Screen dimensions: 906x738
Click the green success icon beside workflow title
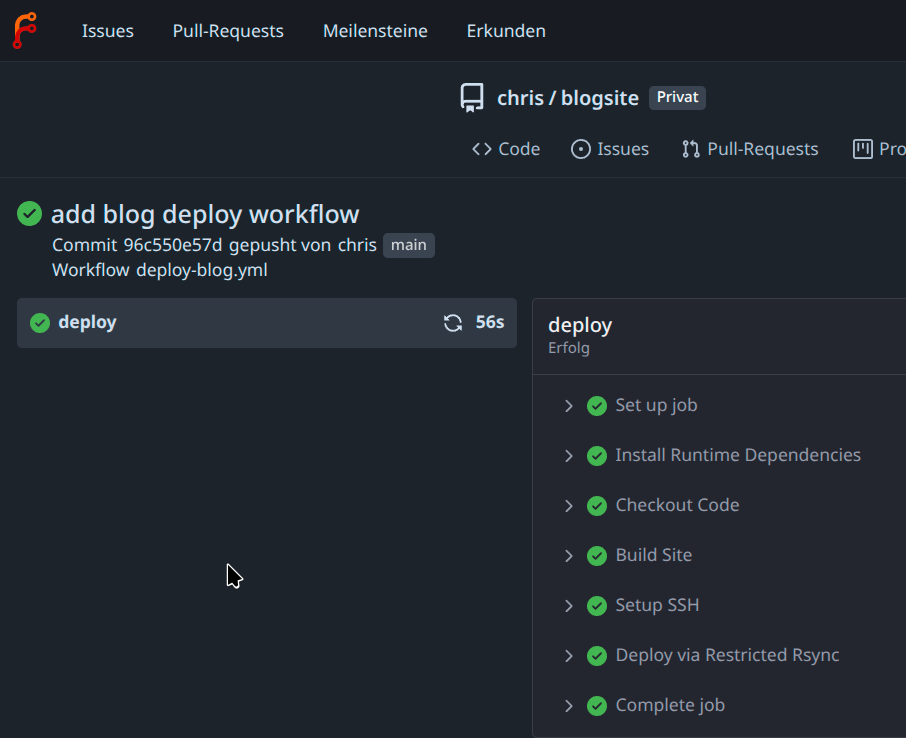30,213
